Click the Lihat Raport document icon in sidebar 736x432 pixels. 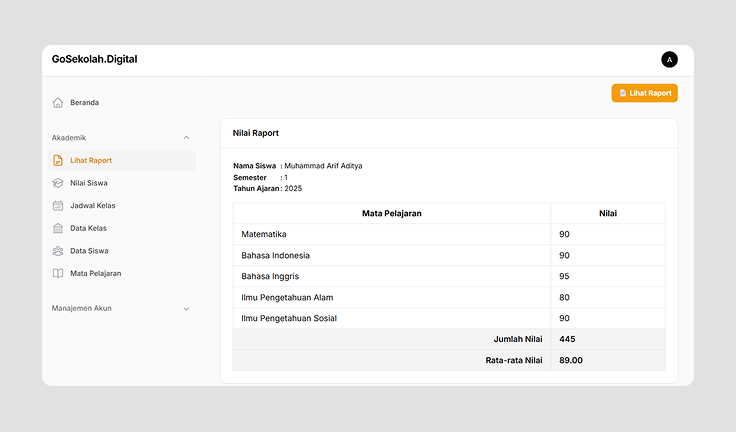click(58, 160)
